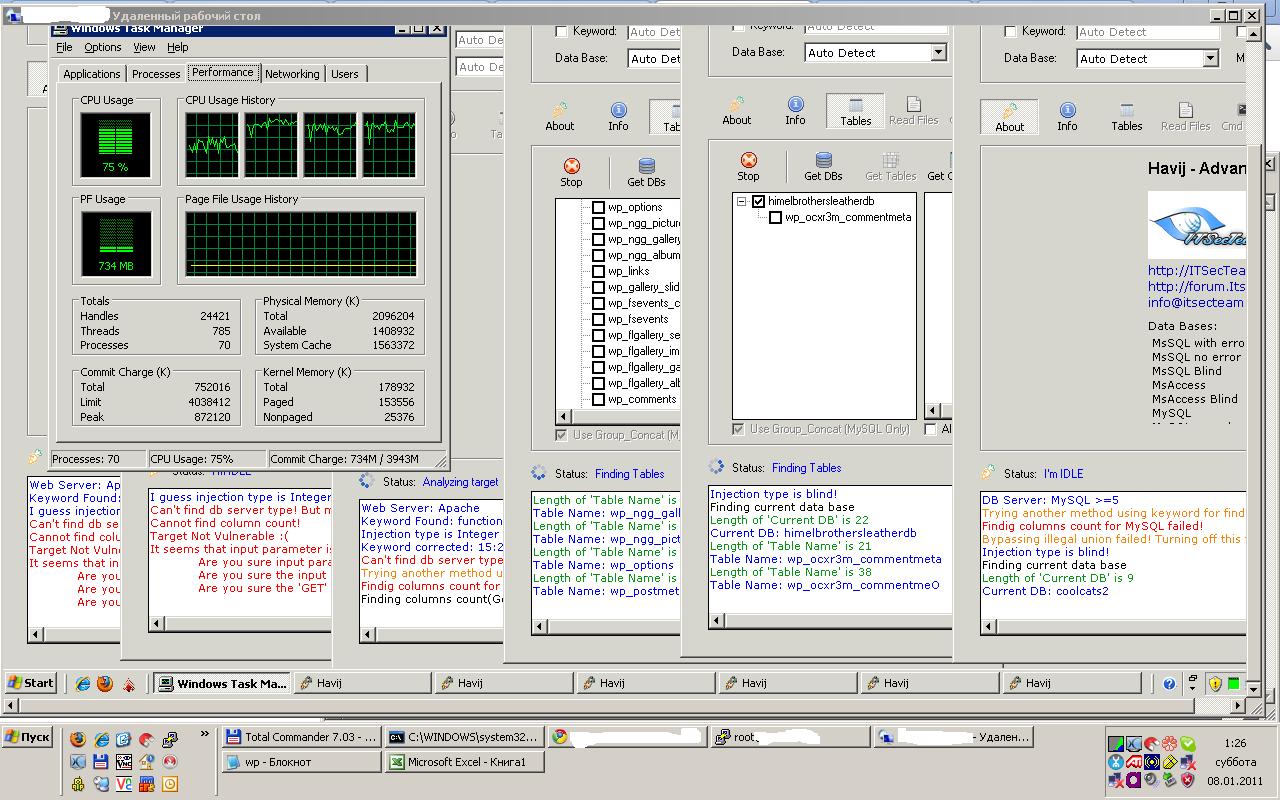Open Info icon in the rightmost Havij window
Viewport: 1280px width, 800px height.
(1067, 115)
